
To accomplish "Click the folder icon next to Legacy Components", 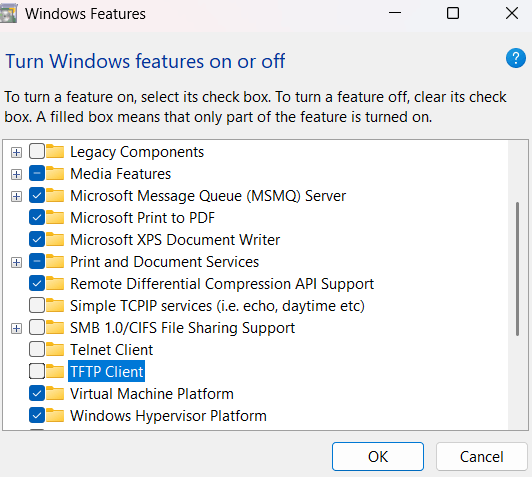I will point(55,151).
